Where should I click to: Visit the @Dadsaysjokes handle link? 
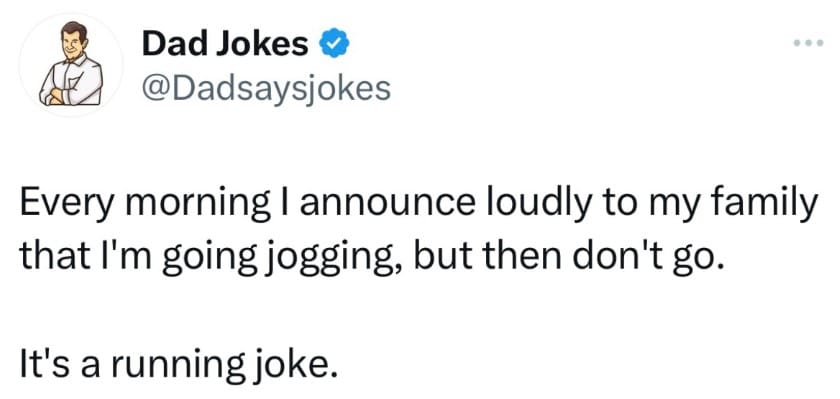(x=266, y=89)
